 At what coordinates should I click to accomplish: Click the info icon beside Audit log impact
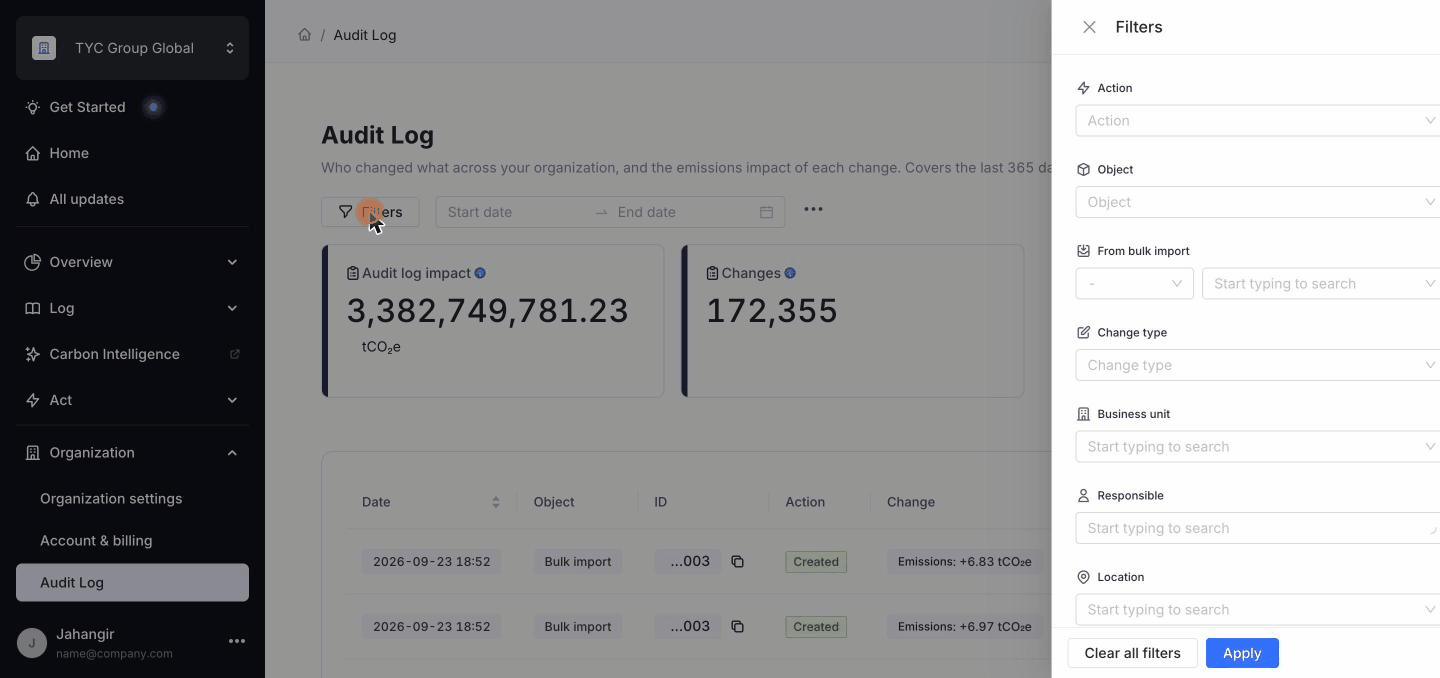(x=480, y=273)
